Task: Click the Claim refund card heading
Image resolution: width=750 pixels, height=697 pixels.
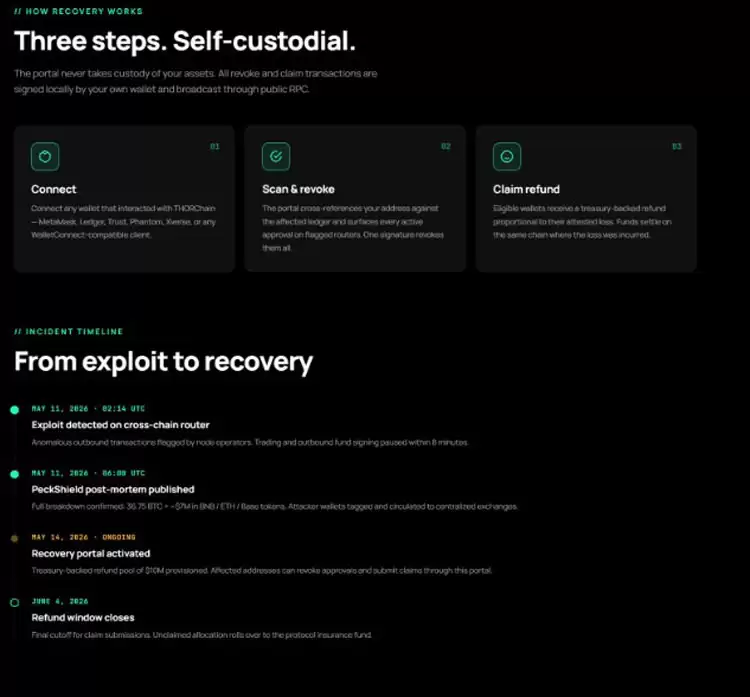Action: pos(526,189)
